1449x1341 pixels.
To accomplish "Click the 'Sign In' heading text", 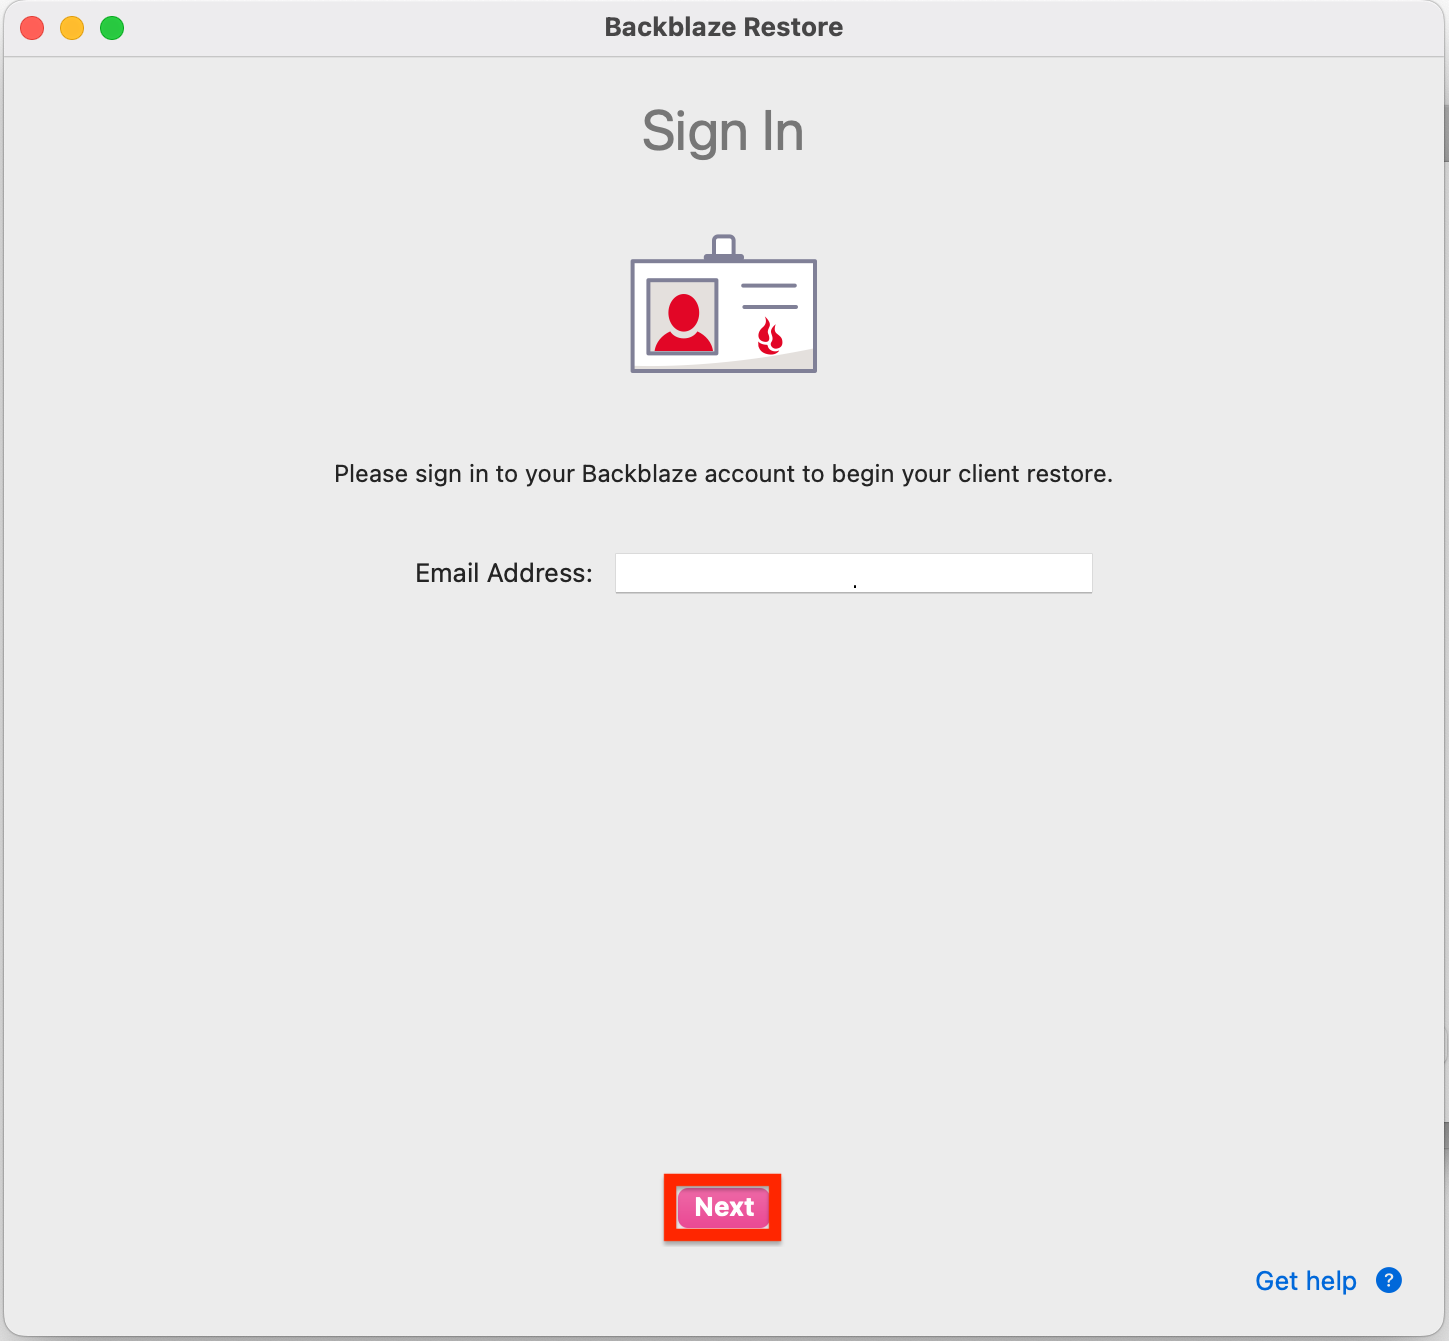I will pyautogui.click(x=723, y=133).
